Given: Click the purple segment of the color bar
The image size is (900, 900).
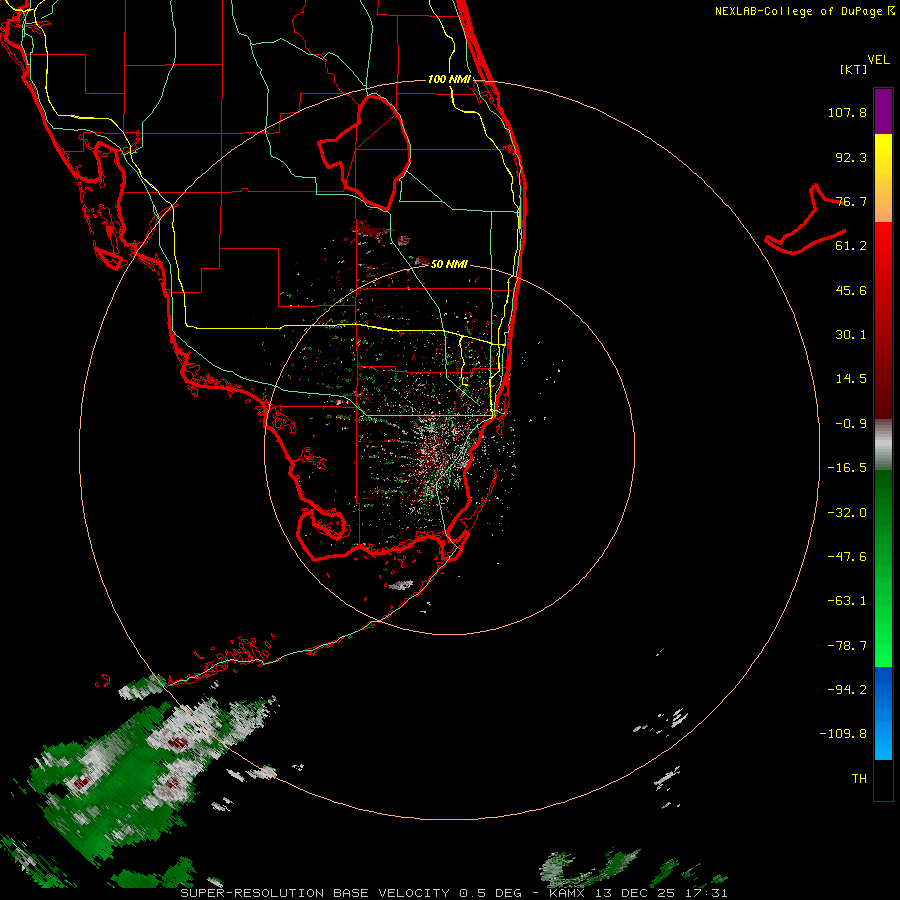Looking at the screenshot, I should tap(883, 111).
